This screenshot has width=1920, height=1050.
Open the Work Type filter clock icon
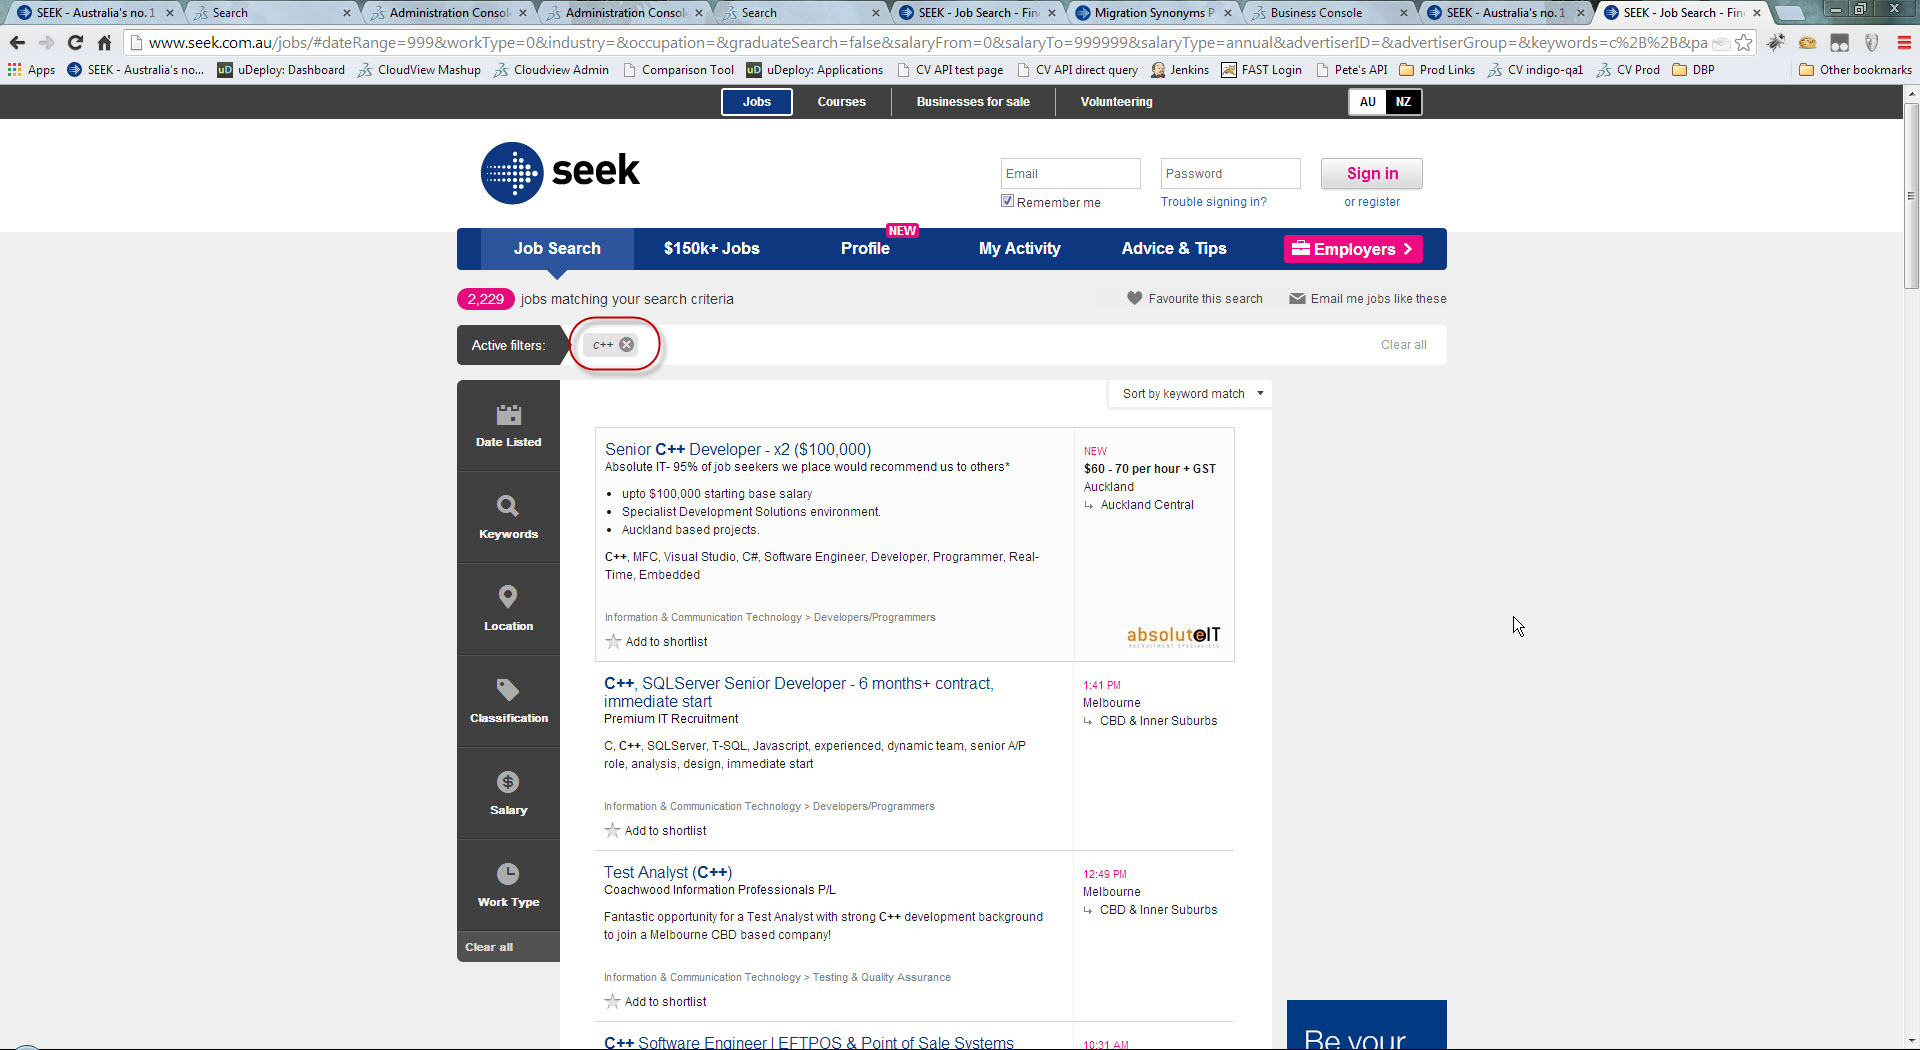click(508, 874)
